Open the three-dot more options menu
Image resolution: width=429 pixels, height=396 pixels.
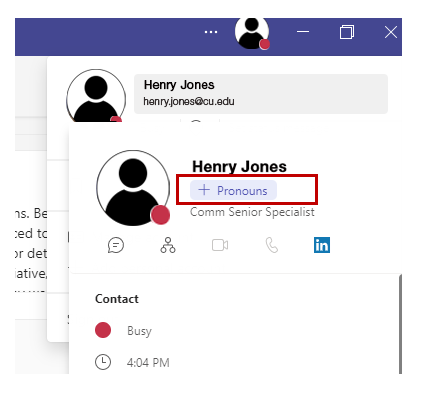(211, 32)
